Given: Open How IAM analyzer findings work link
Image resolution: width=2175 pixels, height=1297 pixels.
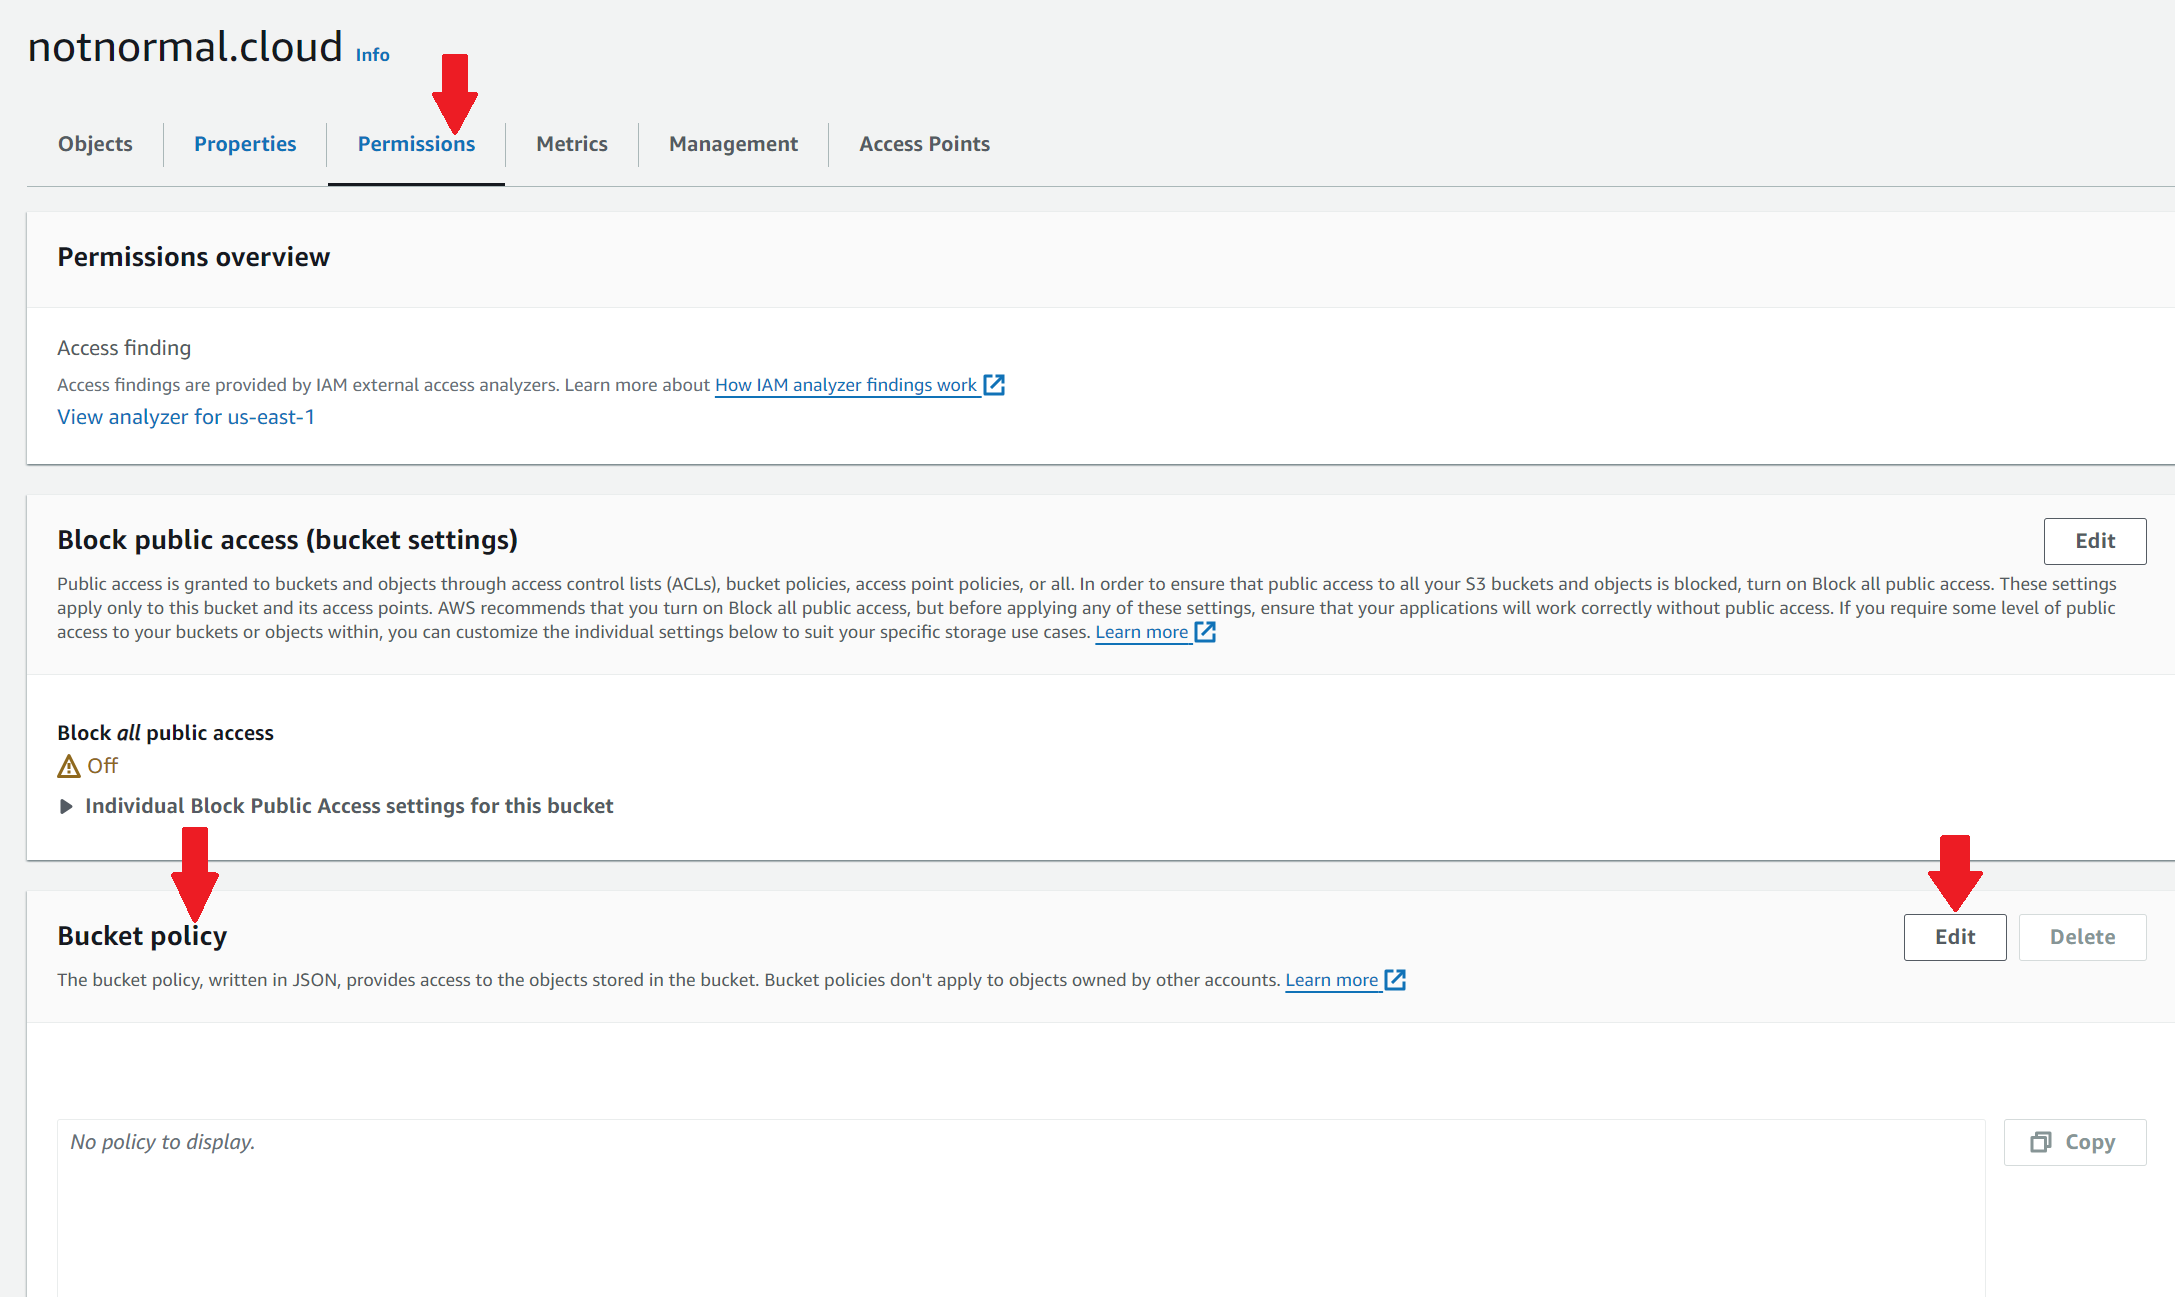Looking at the screenshot, I should (845, 385).
